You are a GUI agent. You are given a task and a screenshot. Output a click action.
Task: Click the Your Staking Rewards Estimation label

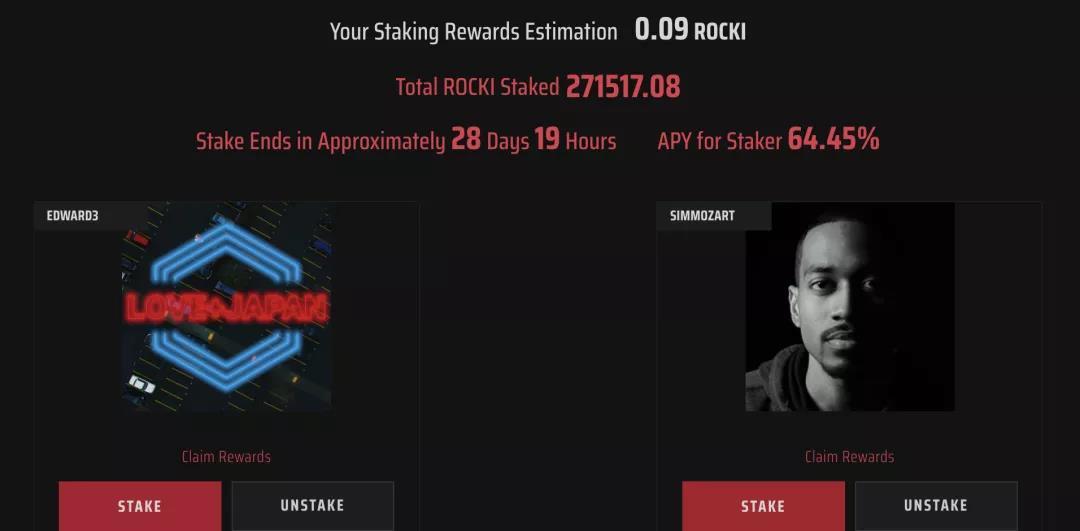click(x=473, y=32)
